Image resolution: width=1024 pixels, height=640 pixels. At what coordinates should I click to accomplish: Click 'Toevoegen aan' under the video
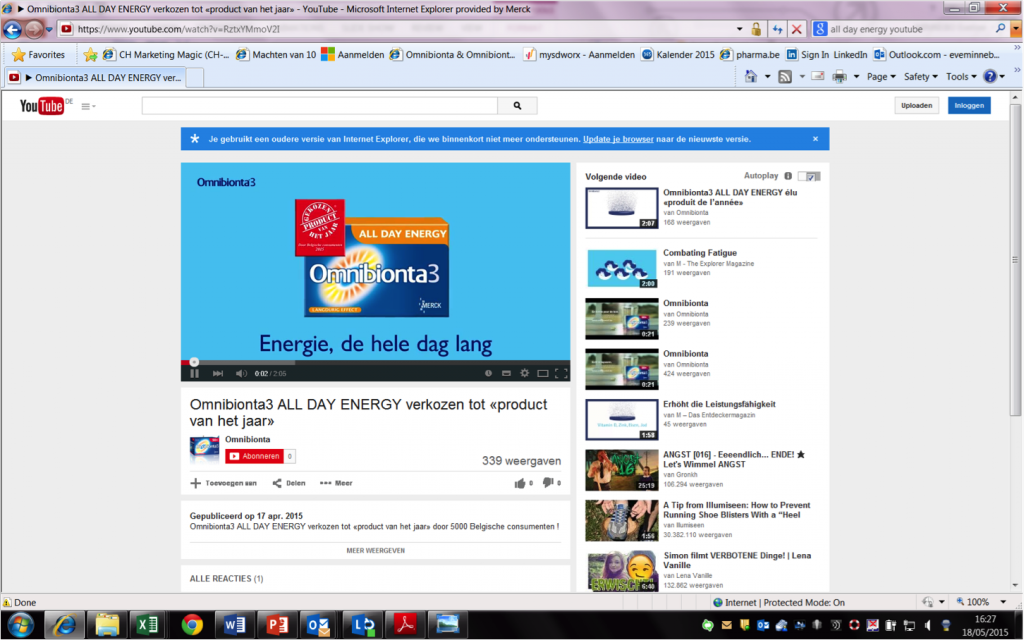[x=223, y=483]
